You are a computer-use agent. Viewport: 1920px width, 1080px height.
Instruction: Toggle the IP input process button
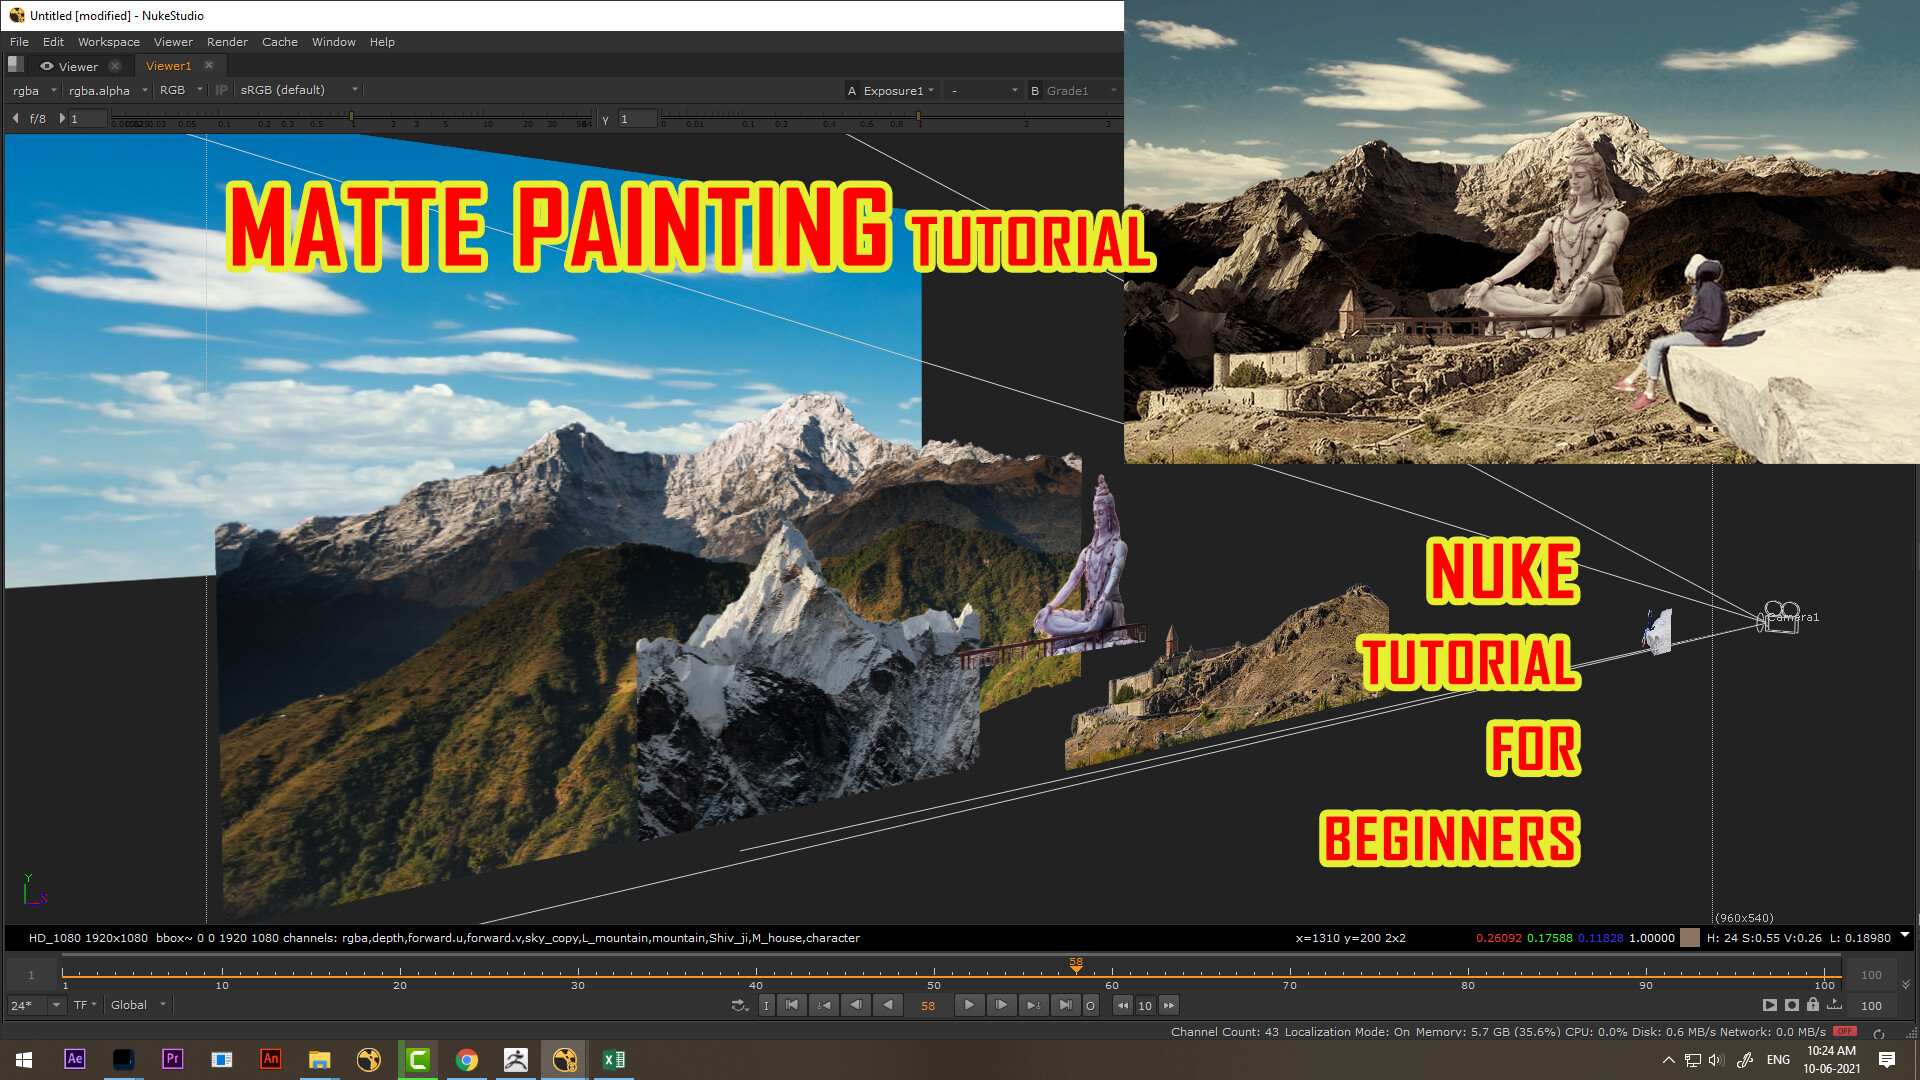(220, 90)
